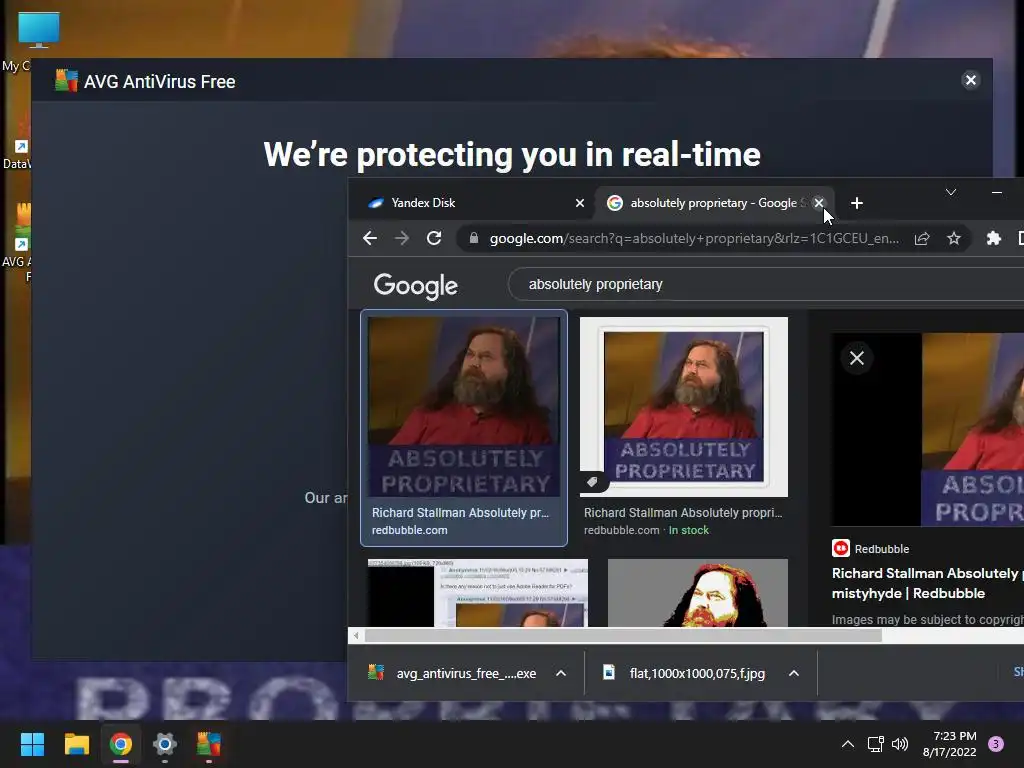The image size is (1024, 768).
Task: Open downloaded flat,1000x1000,075,f.jpg file
Action: click(x=683, y=673)
